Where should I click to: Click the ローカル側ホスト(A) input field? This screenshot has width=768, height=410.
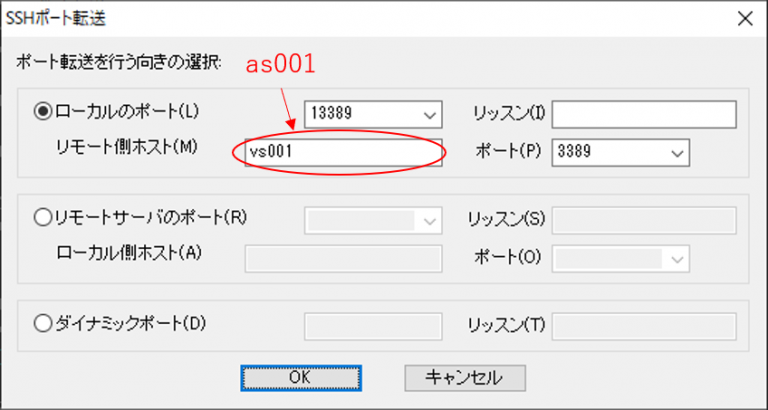(x=342, y=258)
